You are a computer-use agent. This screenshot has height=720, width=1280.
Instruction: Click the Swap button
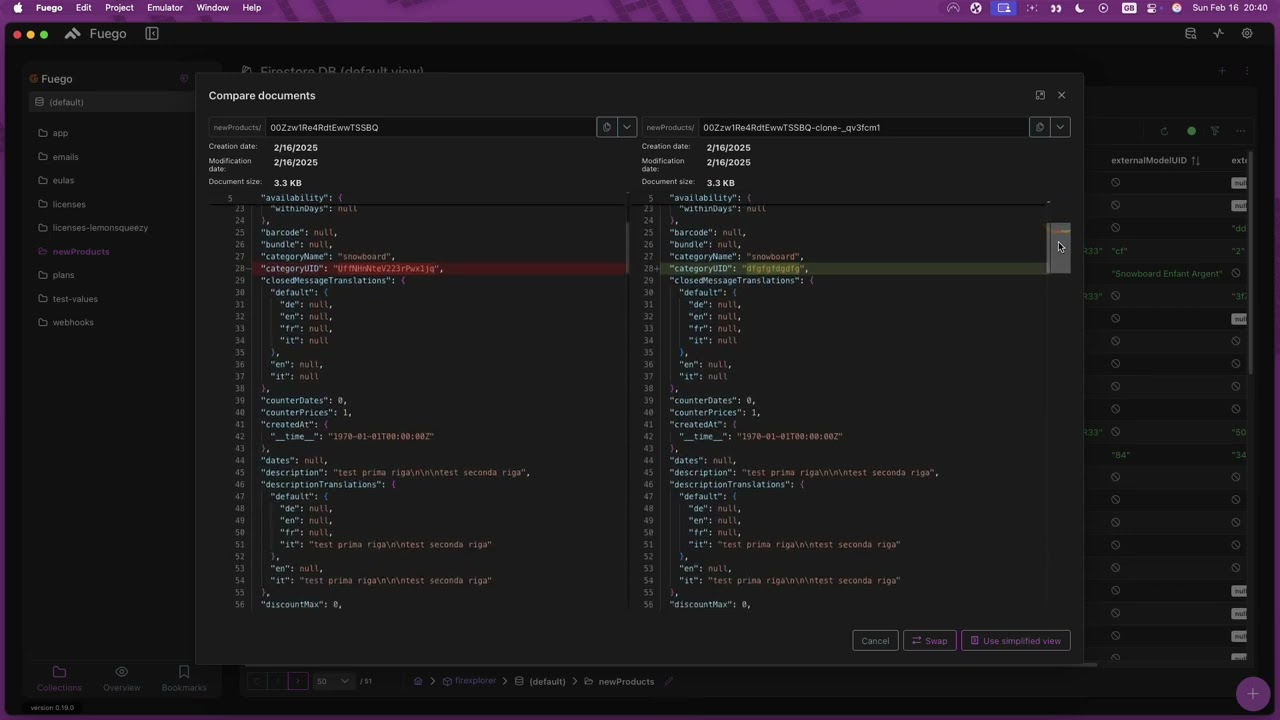[928, 641]
